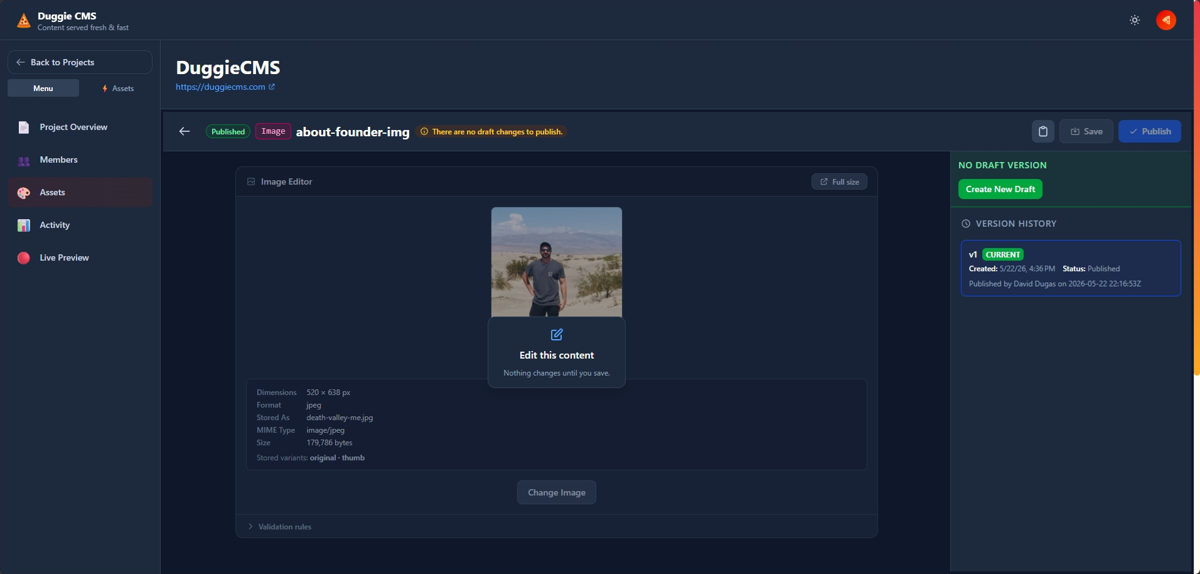This screenshot has width=1200, height=574.
Task: Click the clipboard copy icon button
Action: pos(1043,131)
